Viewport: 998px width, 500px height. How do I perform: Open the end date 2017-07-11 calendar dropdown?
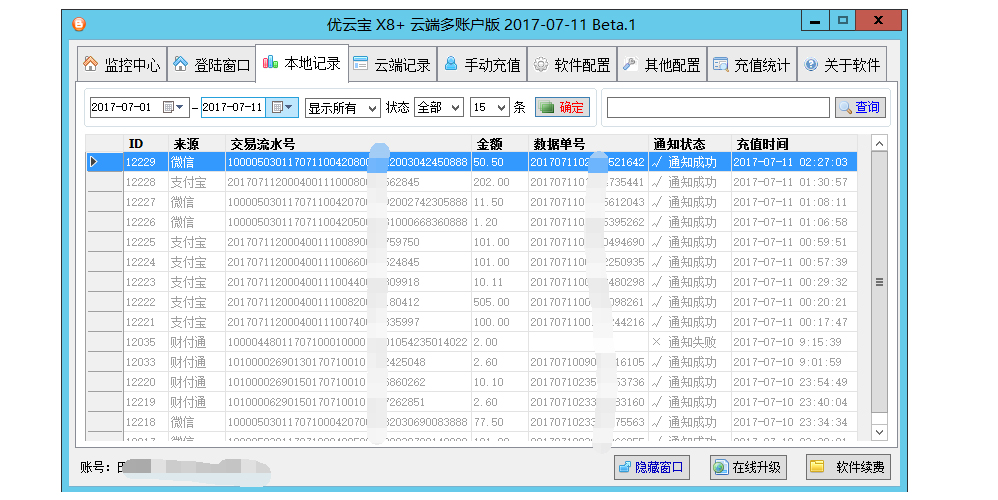pos(284,107)
